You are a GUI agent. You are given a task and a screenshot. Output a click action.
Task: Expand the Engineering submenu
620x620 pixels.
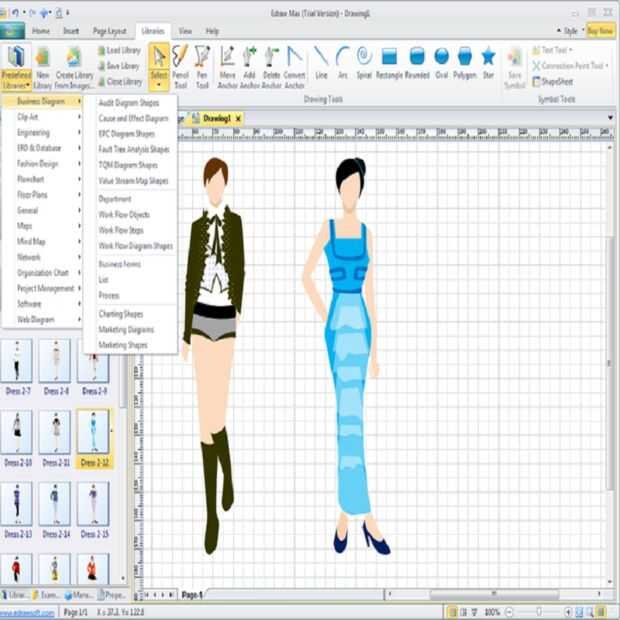pos(42,132)
